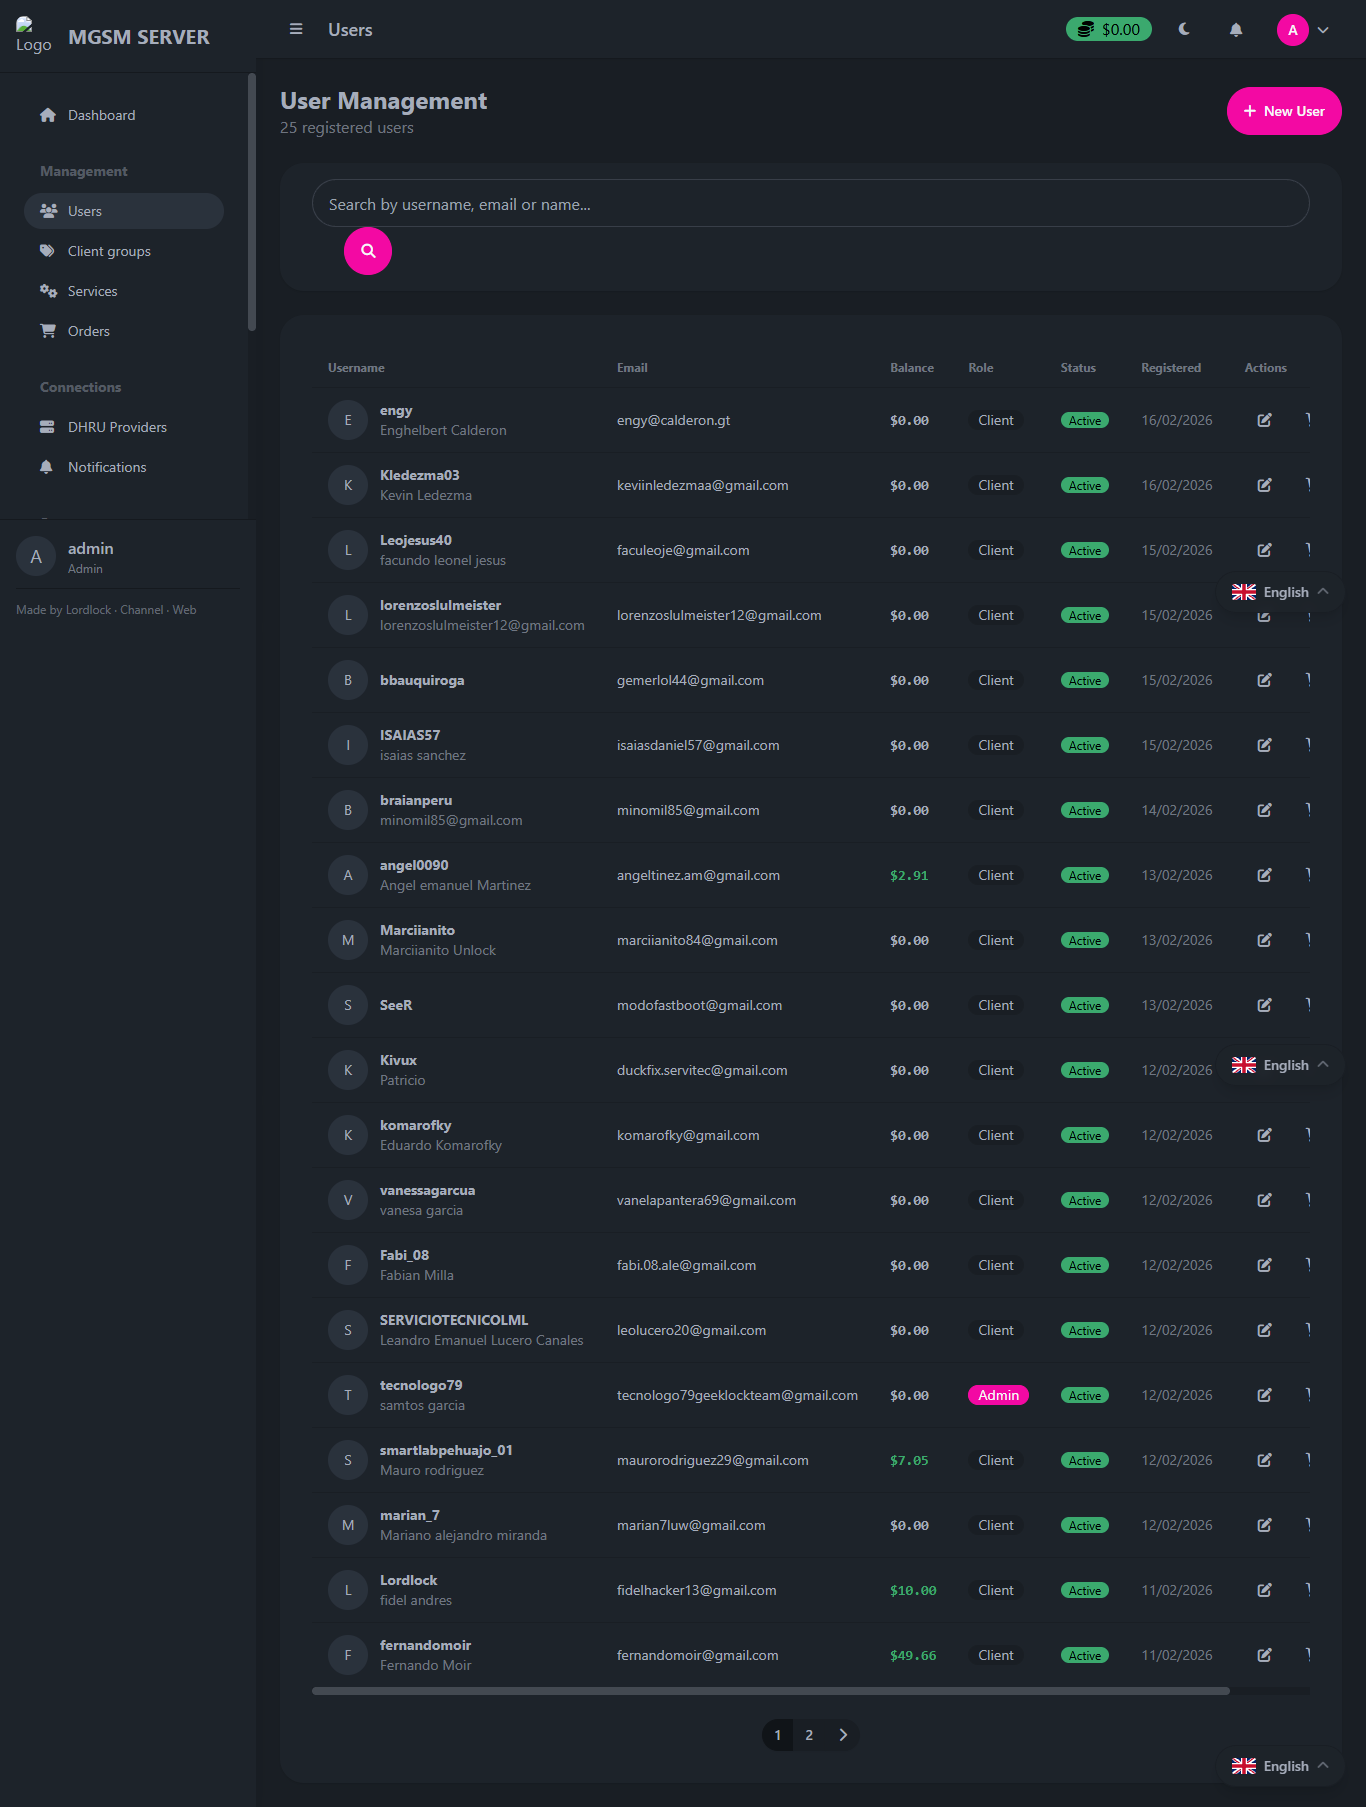Open the notifications bell in top bar
This screenshot has height=1807, width=1366.
coord(1236,30)
